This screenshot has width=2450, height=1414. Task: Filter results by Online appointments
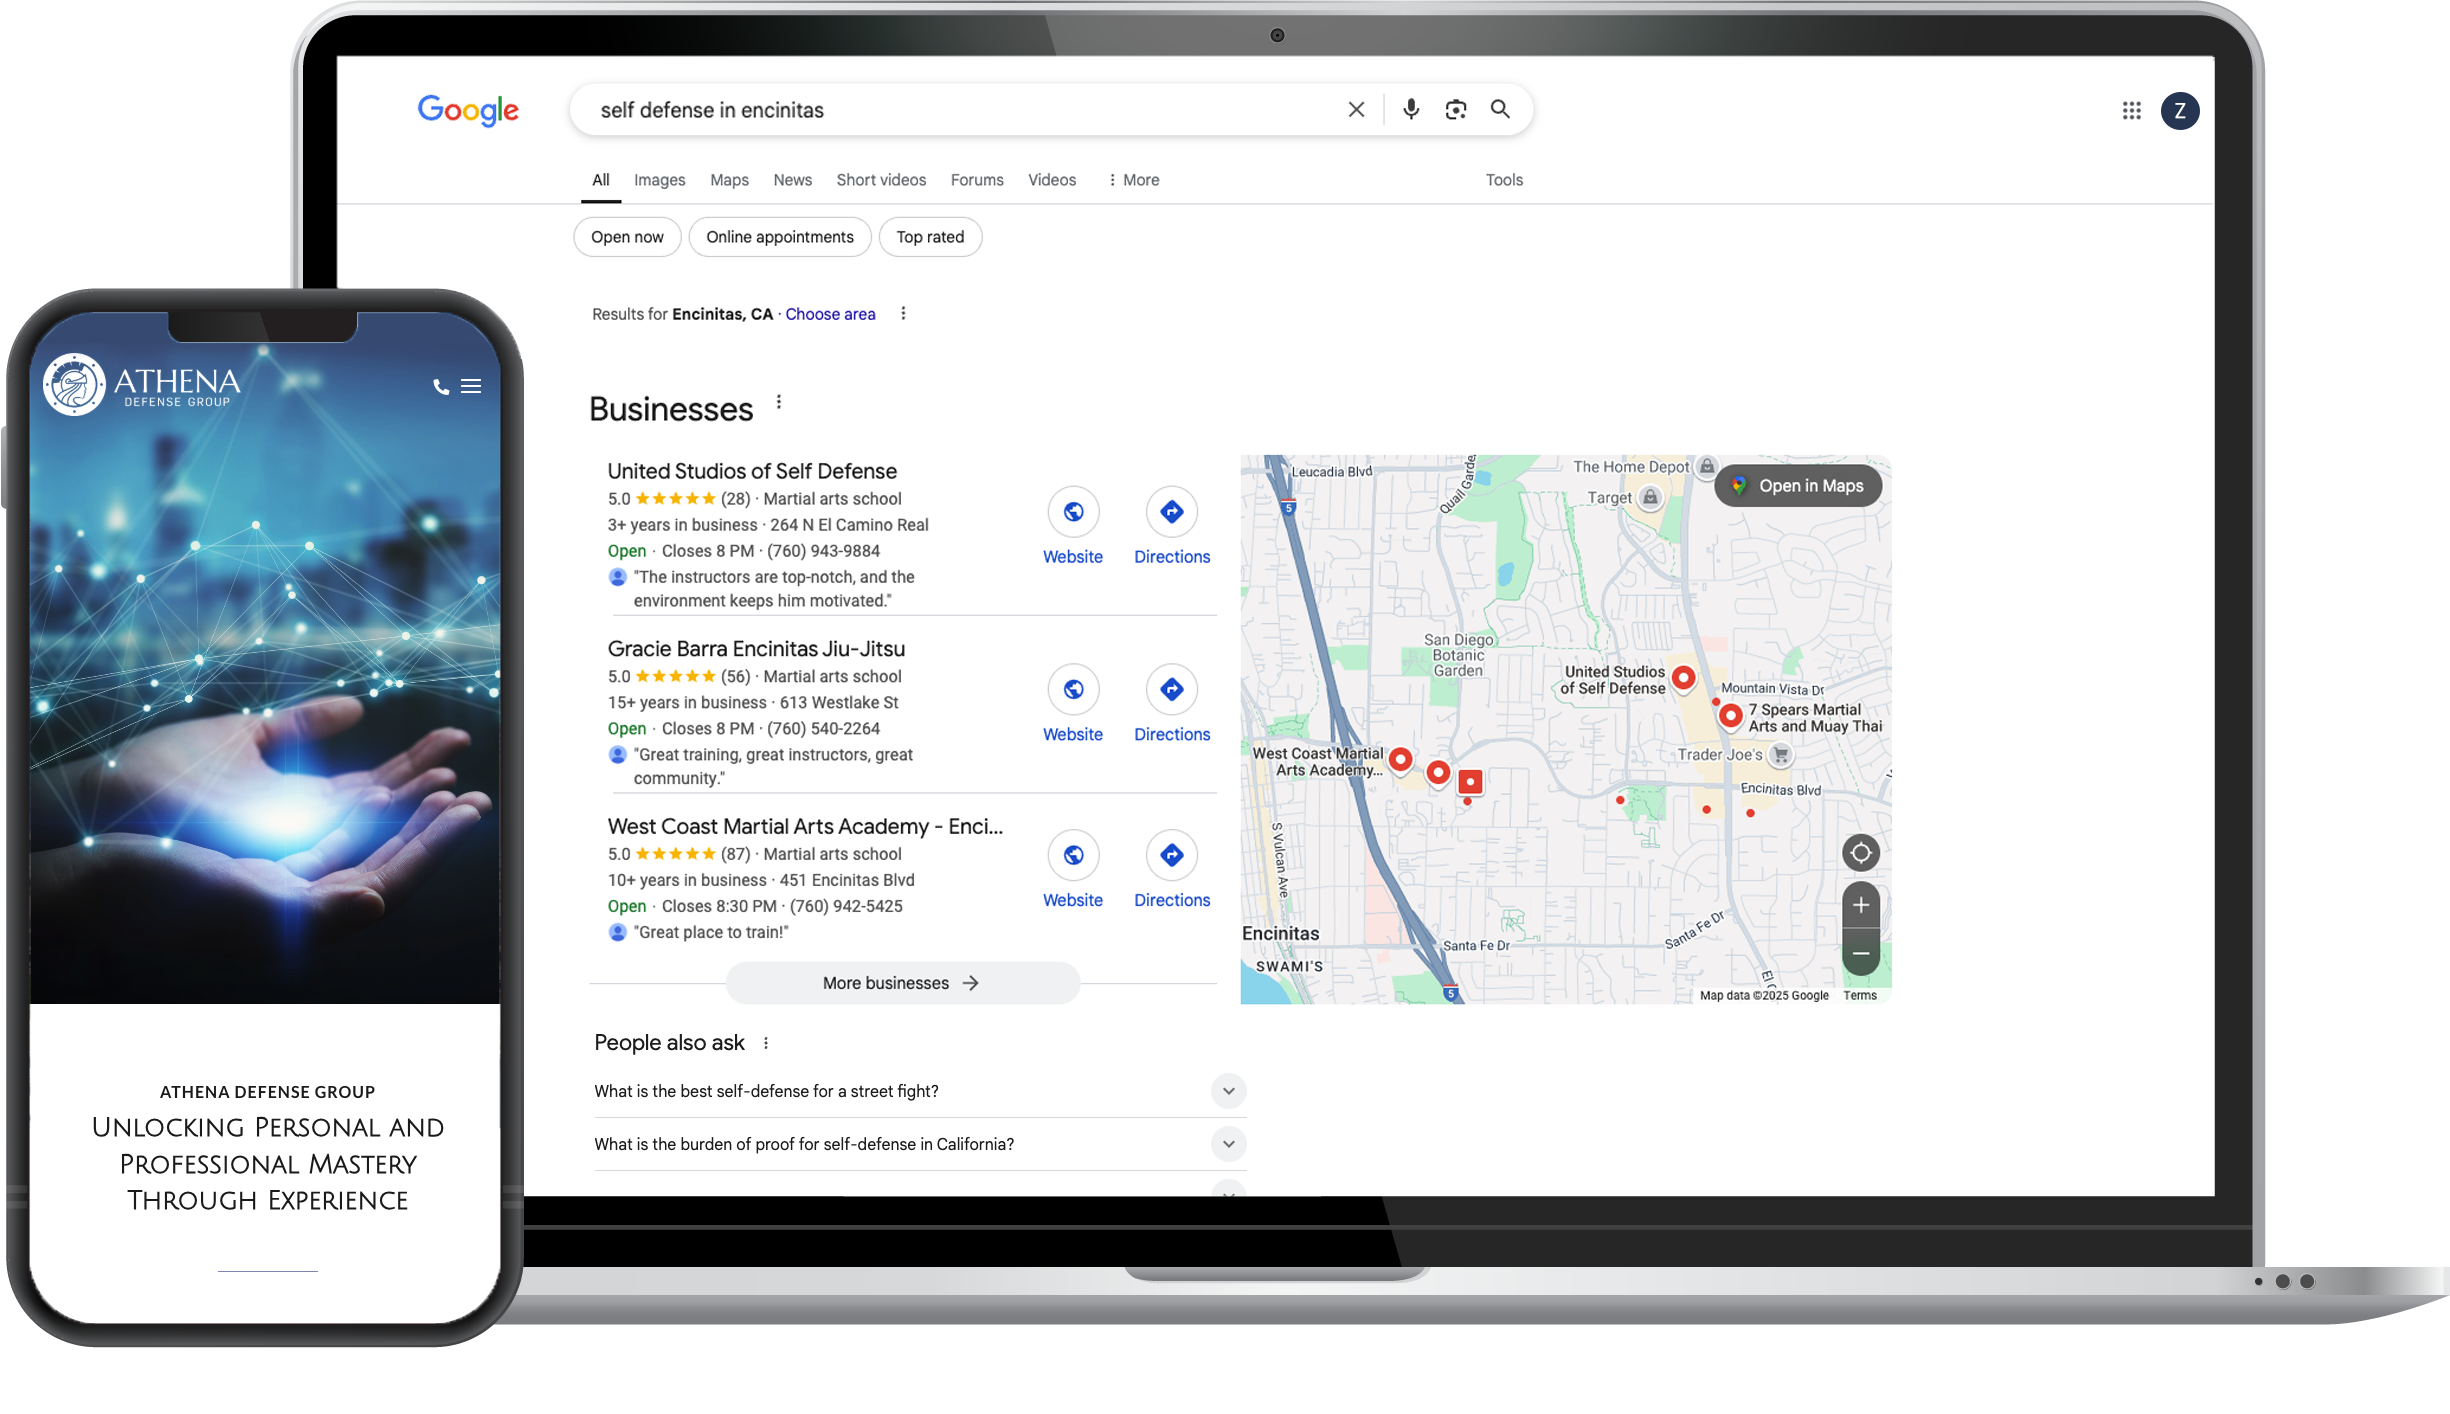tap(780, 237)
